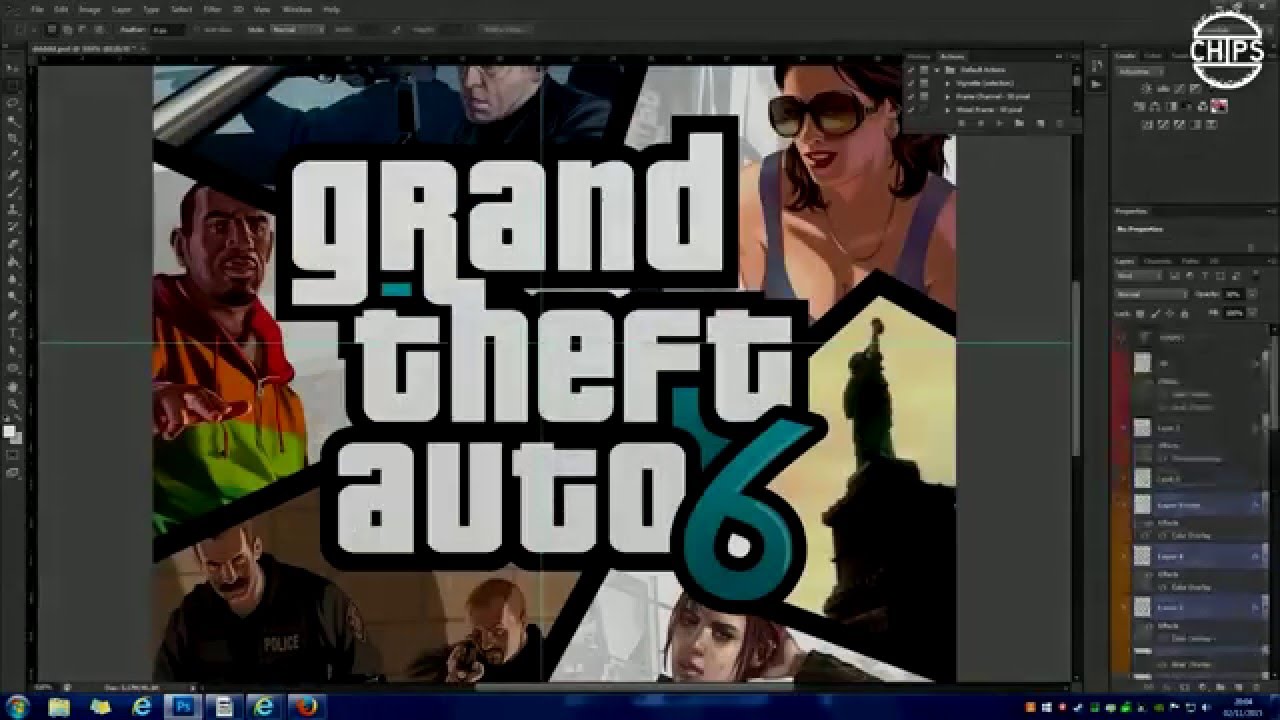Toggle the Wood Frame action checkbox
Image resolution: width=1280 pixels, height=720 pixels.
[911, 109]
